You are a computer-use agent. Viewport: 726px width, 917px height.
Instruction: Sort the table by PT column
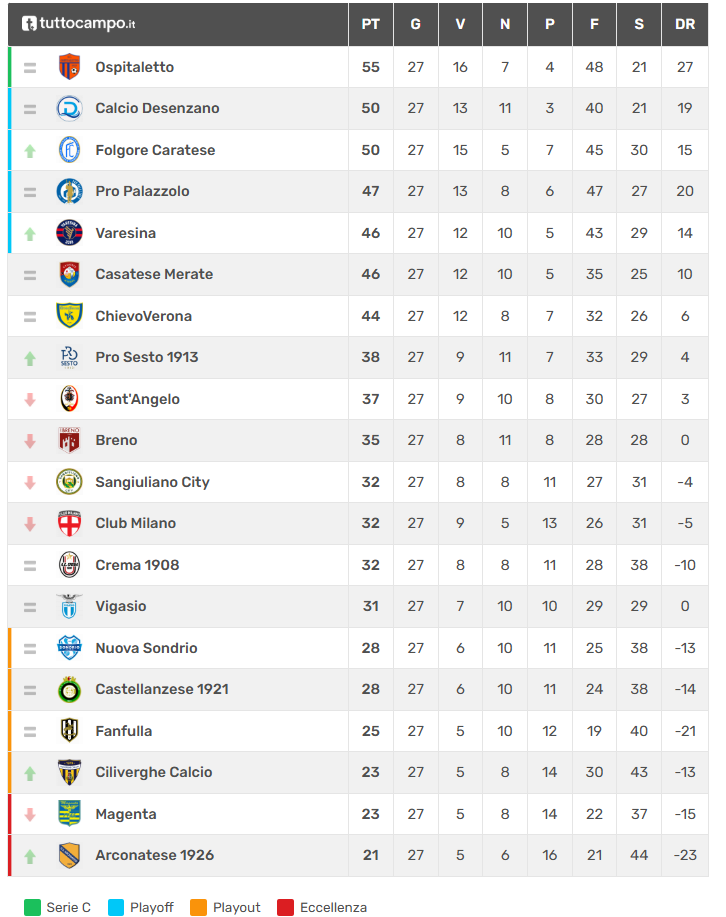click(370, 24)
